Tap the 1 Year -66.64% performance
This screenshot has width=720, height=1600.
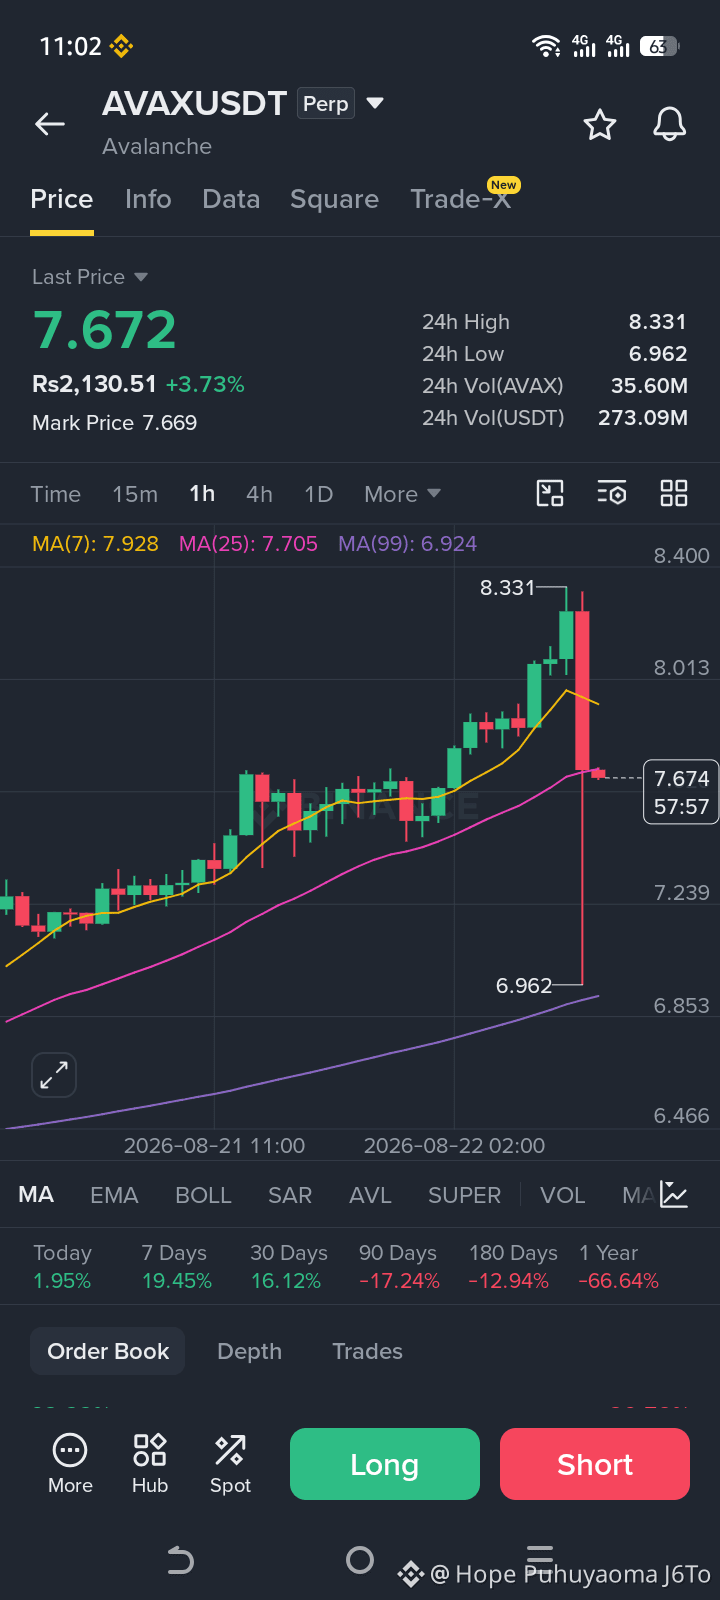[619, 1267]
